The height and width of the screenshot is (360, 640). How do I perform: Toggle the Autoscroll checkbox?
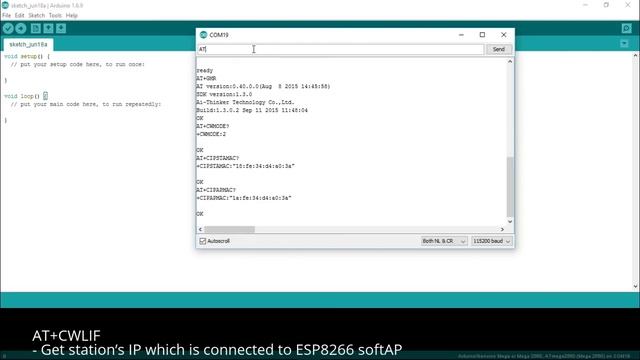[x=202, y=241]
